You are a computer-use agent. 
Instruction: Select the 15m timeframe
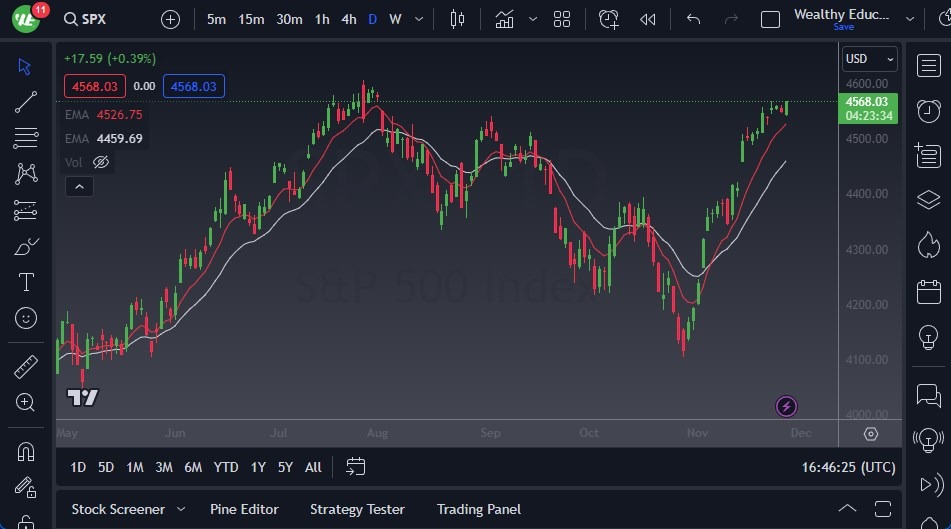pyautogui.click(x=251, y=19)
